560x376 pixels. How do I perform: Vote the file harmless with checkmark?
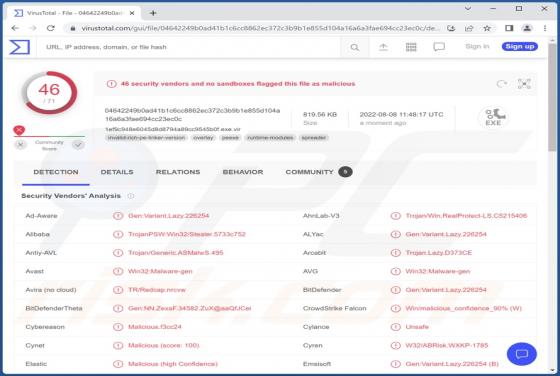[78, 145]
